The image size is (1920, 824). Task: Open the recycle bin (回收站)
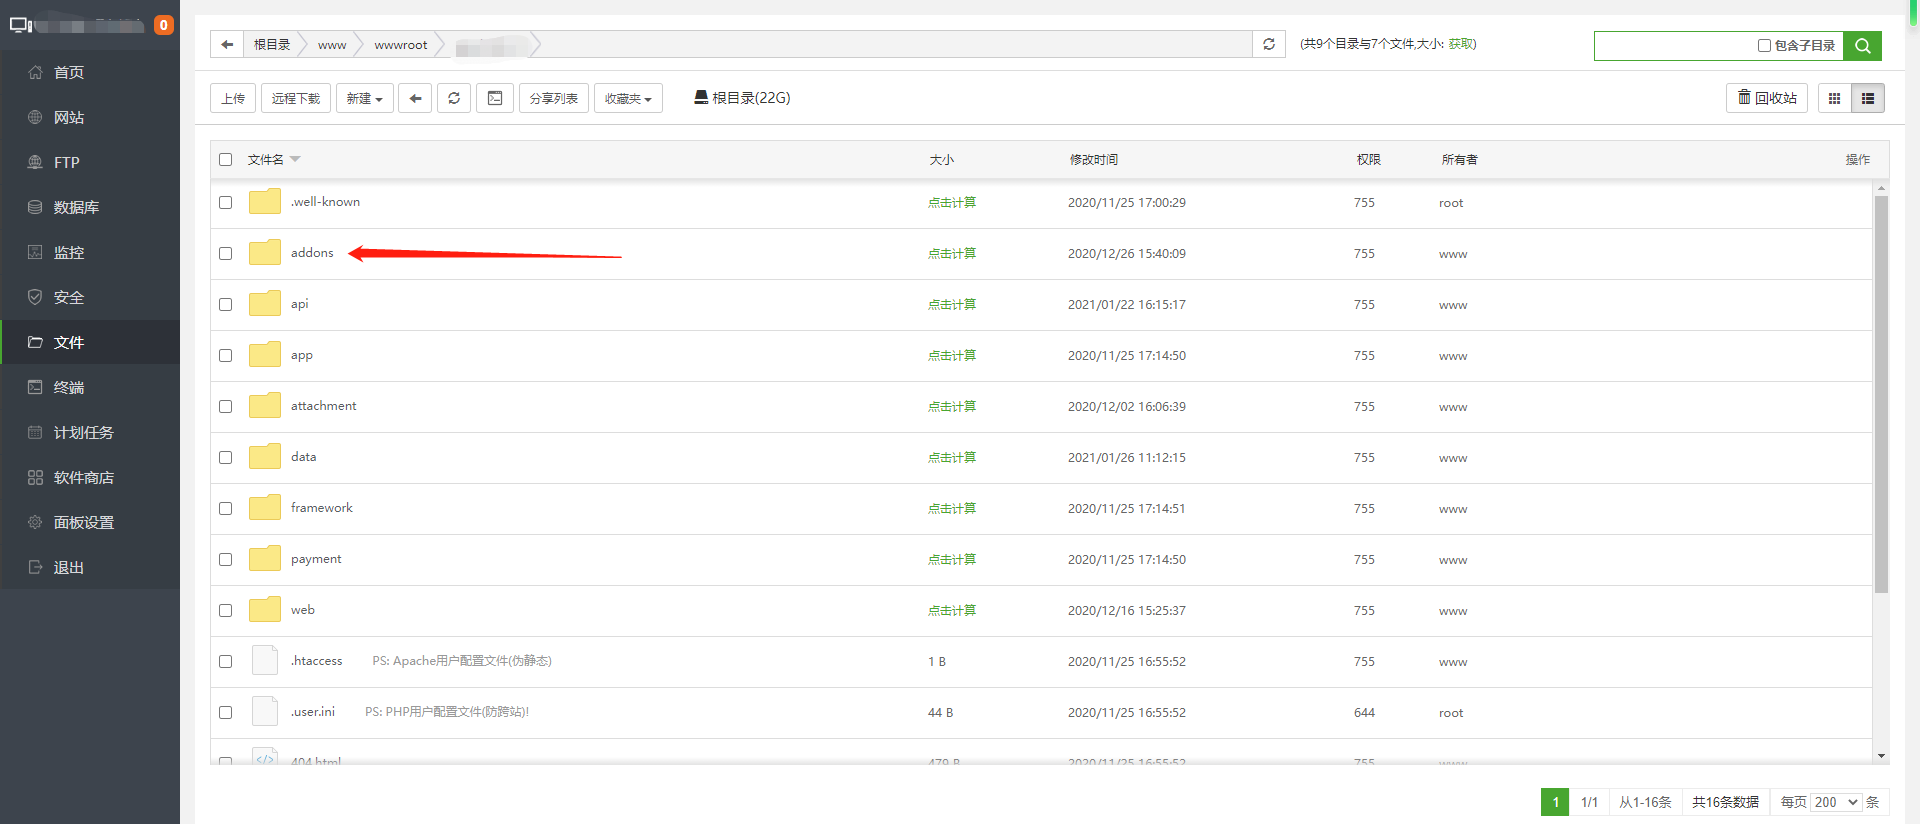click(1767, 98)
